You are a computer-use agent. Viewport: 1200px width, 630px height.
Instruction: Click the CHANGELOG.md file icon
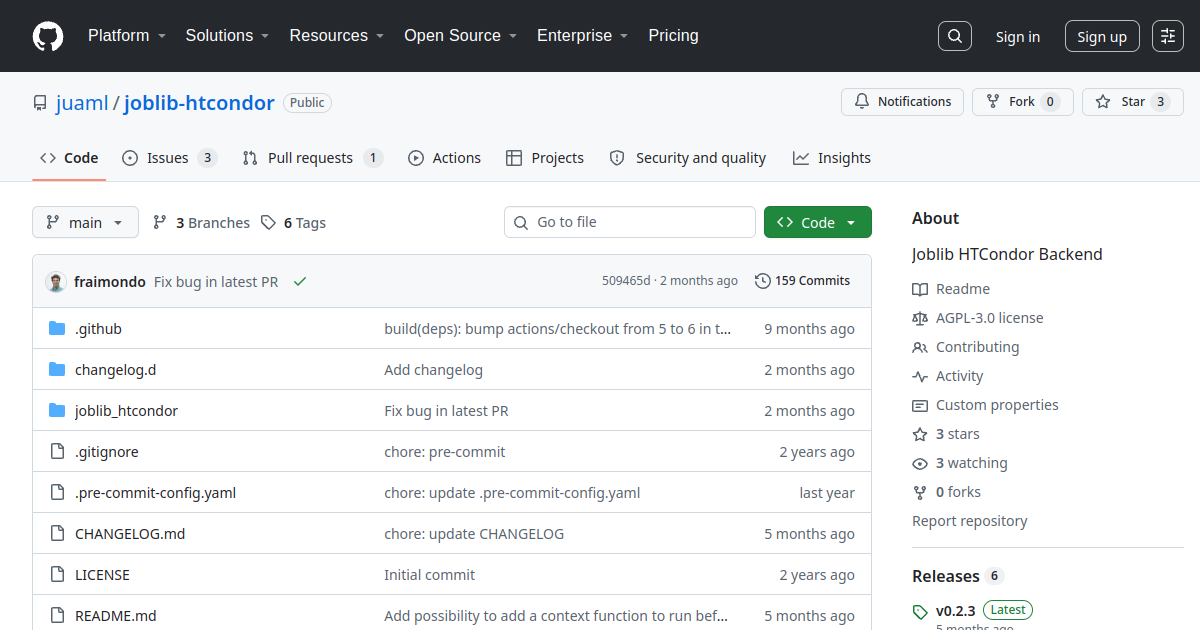point(57,534)
